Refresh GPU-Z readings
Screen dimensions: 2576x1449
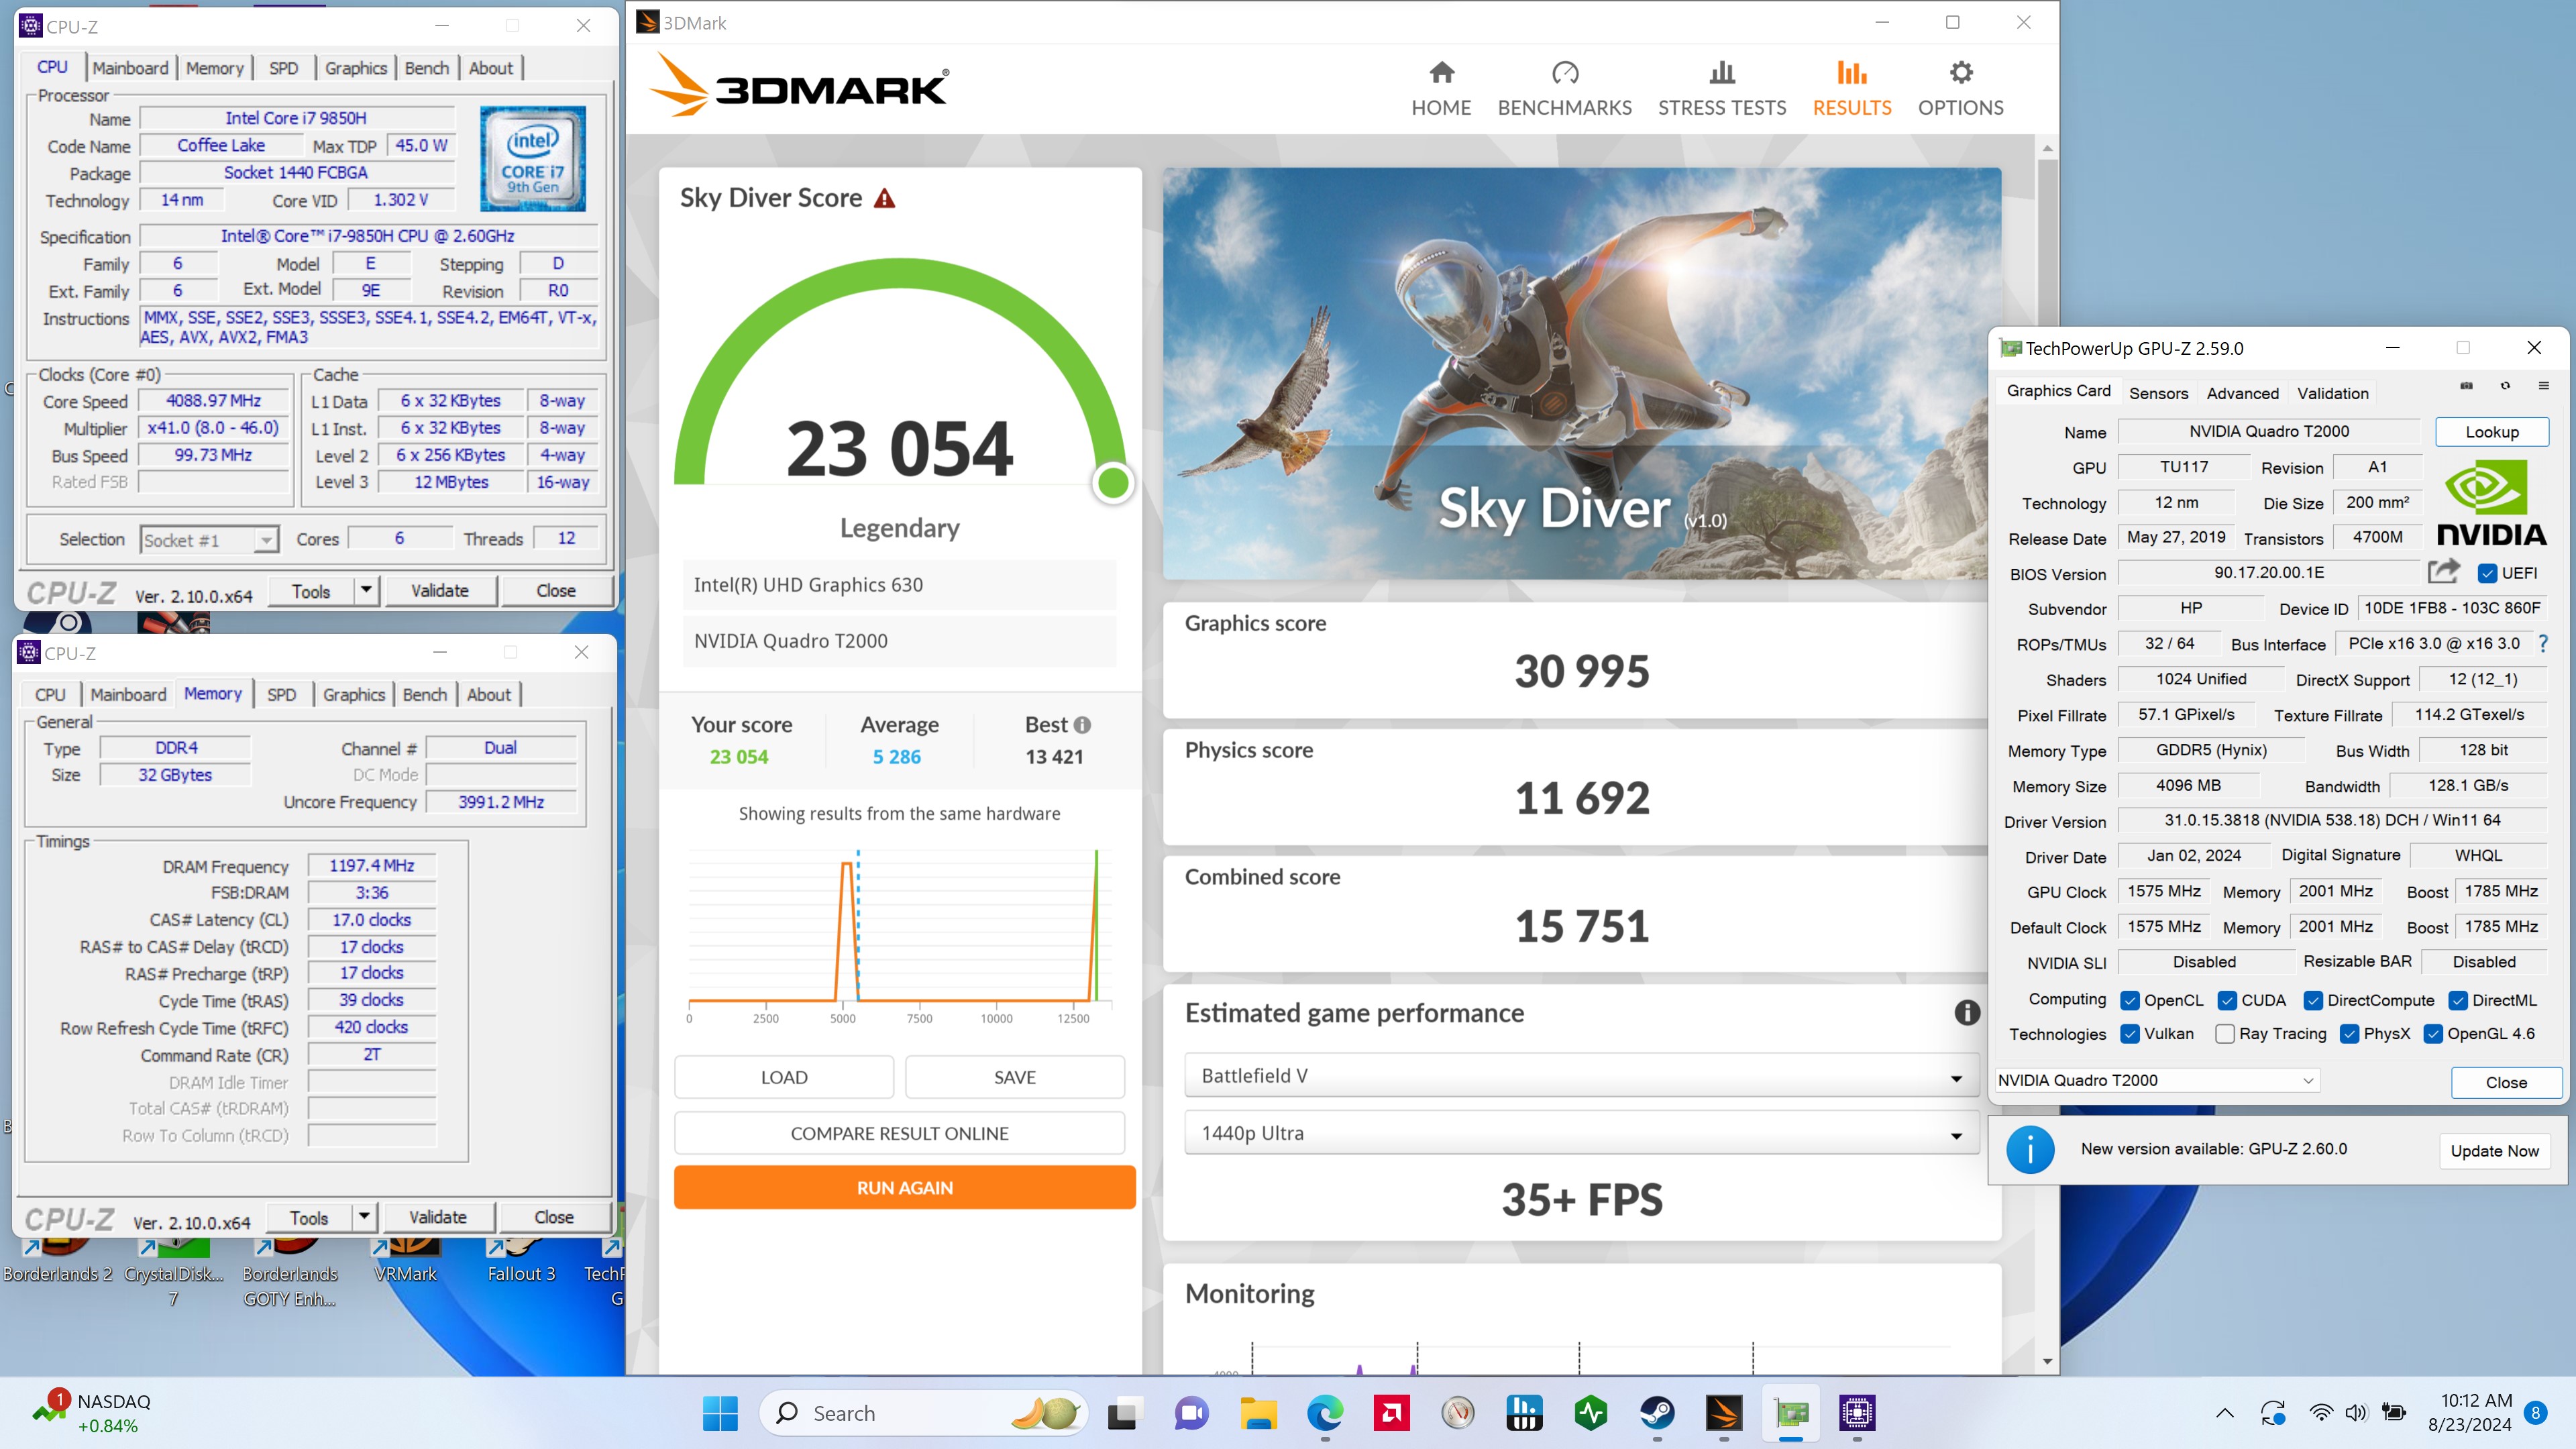[x=2505, y=386]
